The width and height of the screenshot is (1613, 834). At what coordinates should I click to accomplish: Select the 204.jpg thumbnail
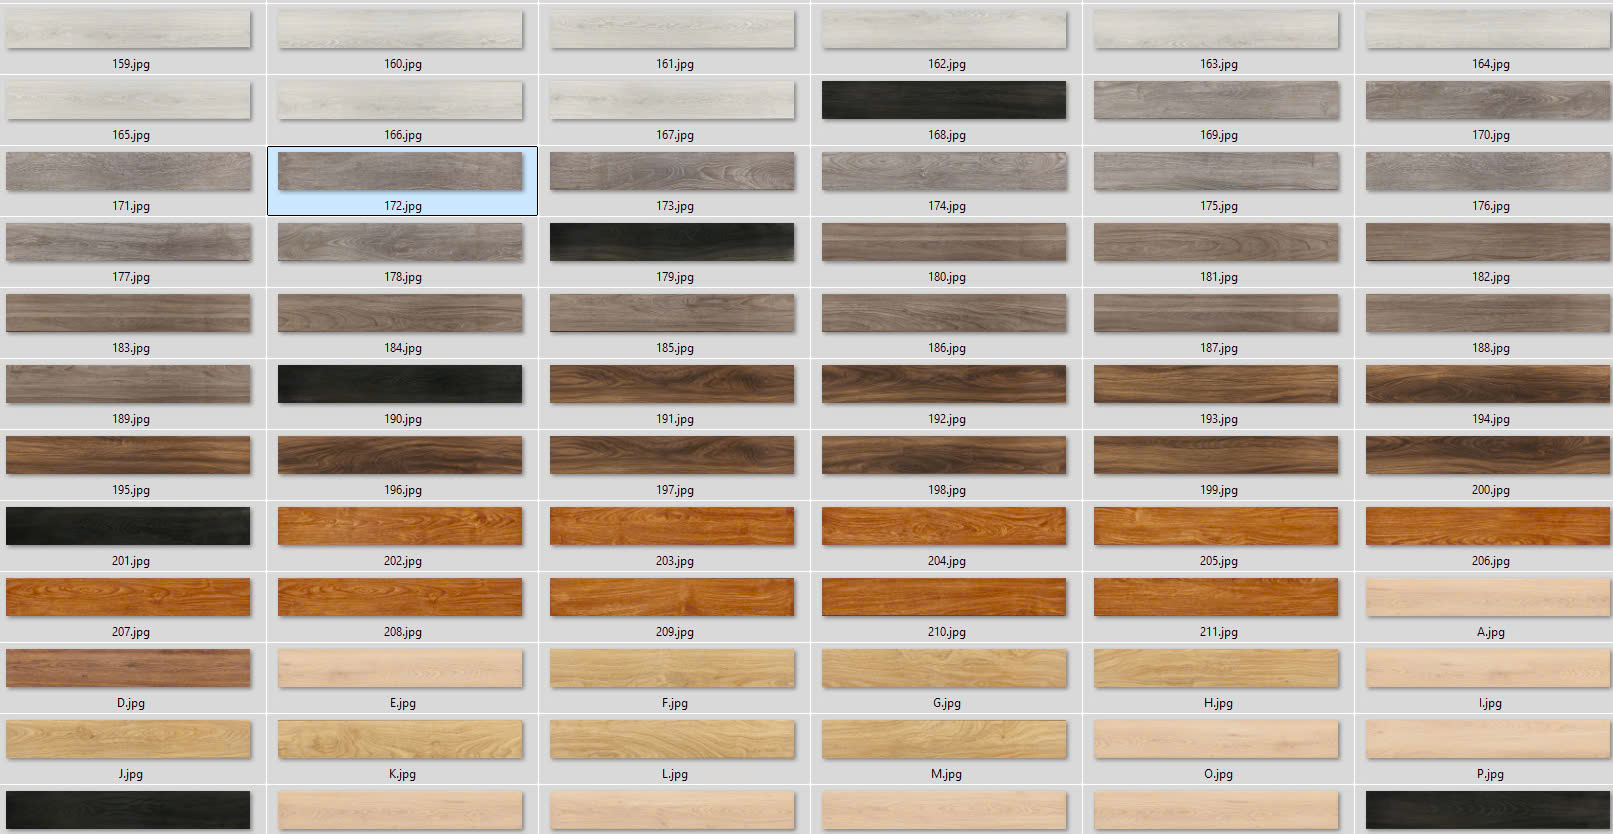pos(944,526)
